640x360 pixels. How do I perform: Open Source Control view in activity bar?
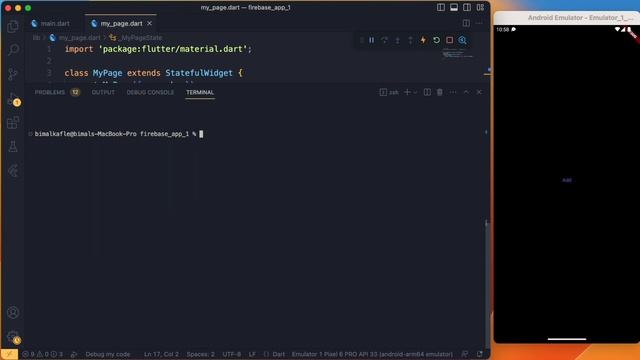(13, 74)
